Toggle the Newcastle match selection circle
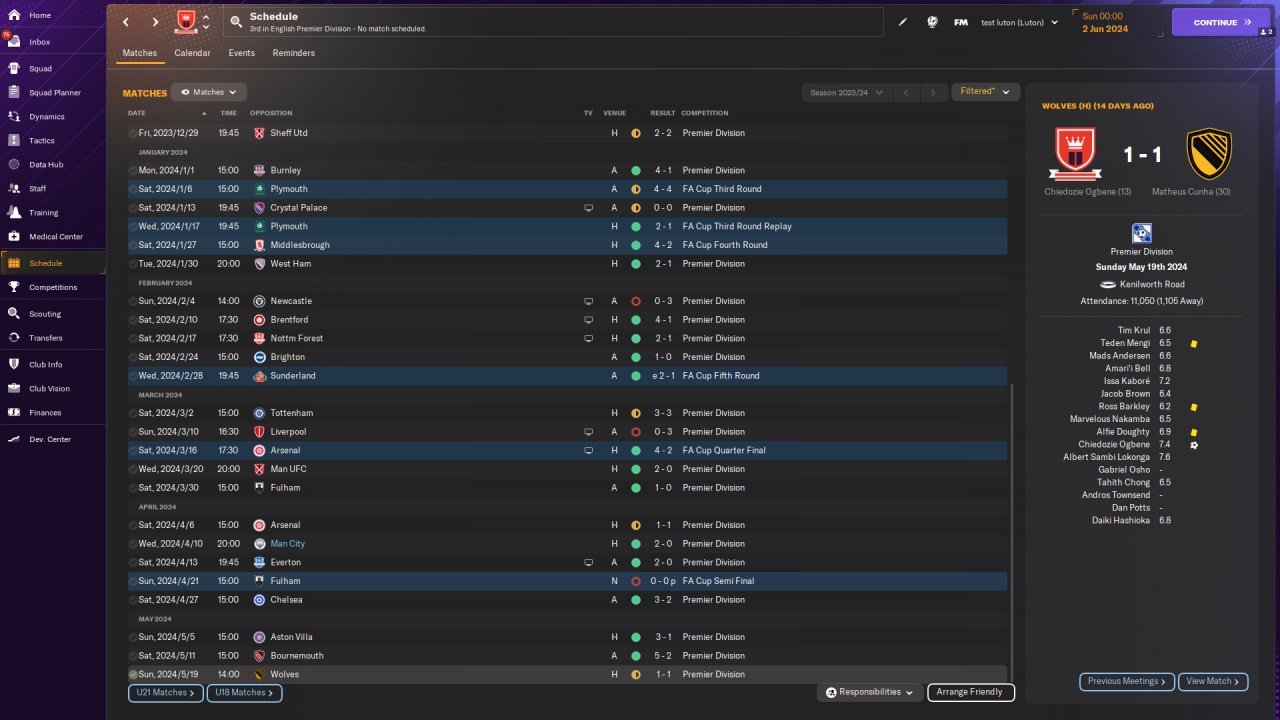1280x720 pixels. click(x=133, y=301)
